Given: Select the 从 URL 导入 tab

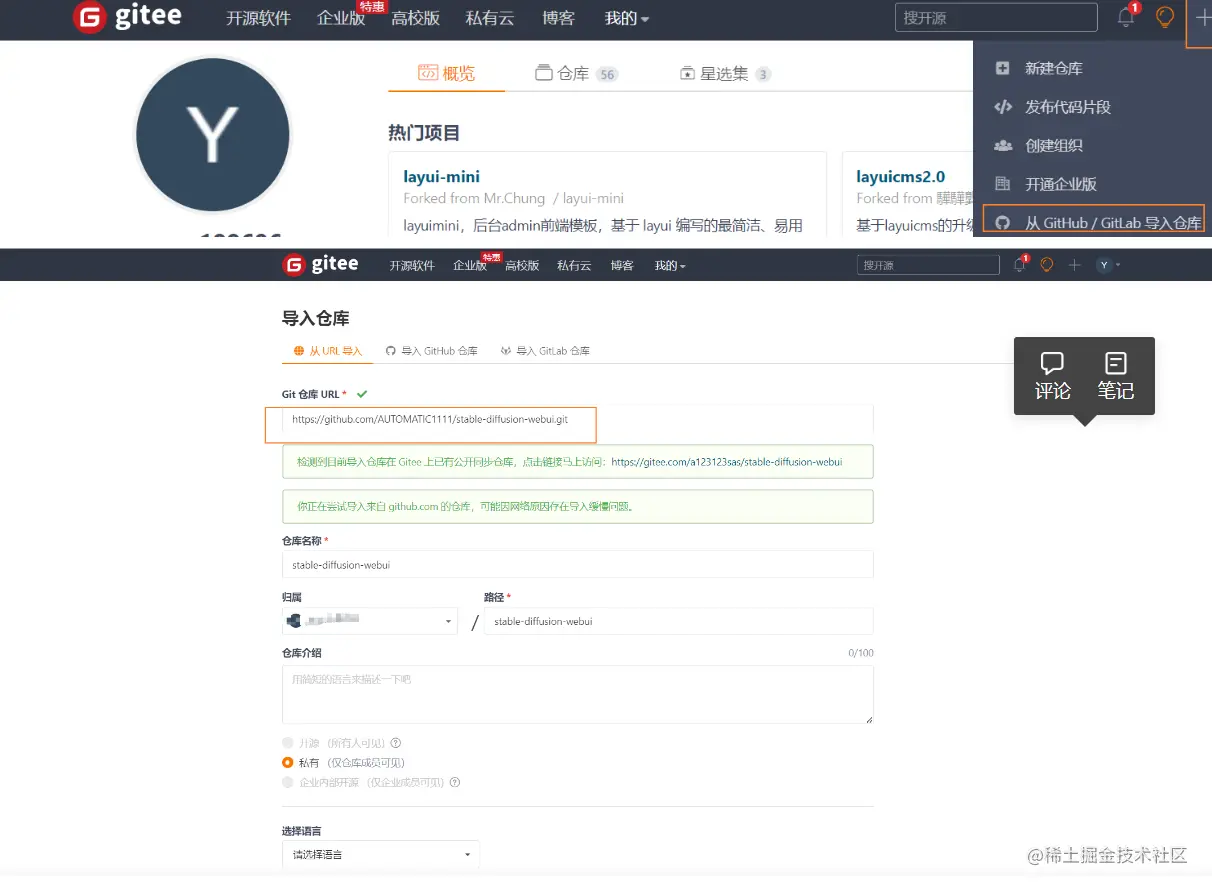Looking at the screenshot, I should pyautogui.click(x=328, y=351).
